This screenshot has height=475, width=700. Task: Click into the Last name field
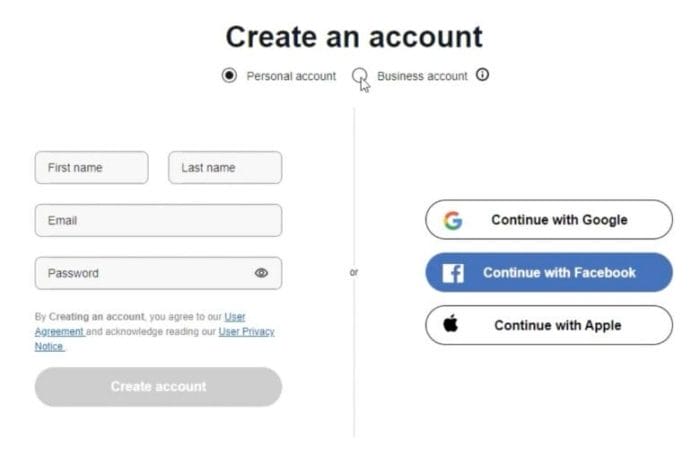(224, 168)
